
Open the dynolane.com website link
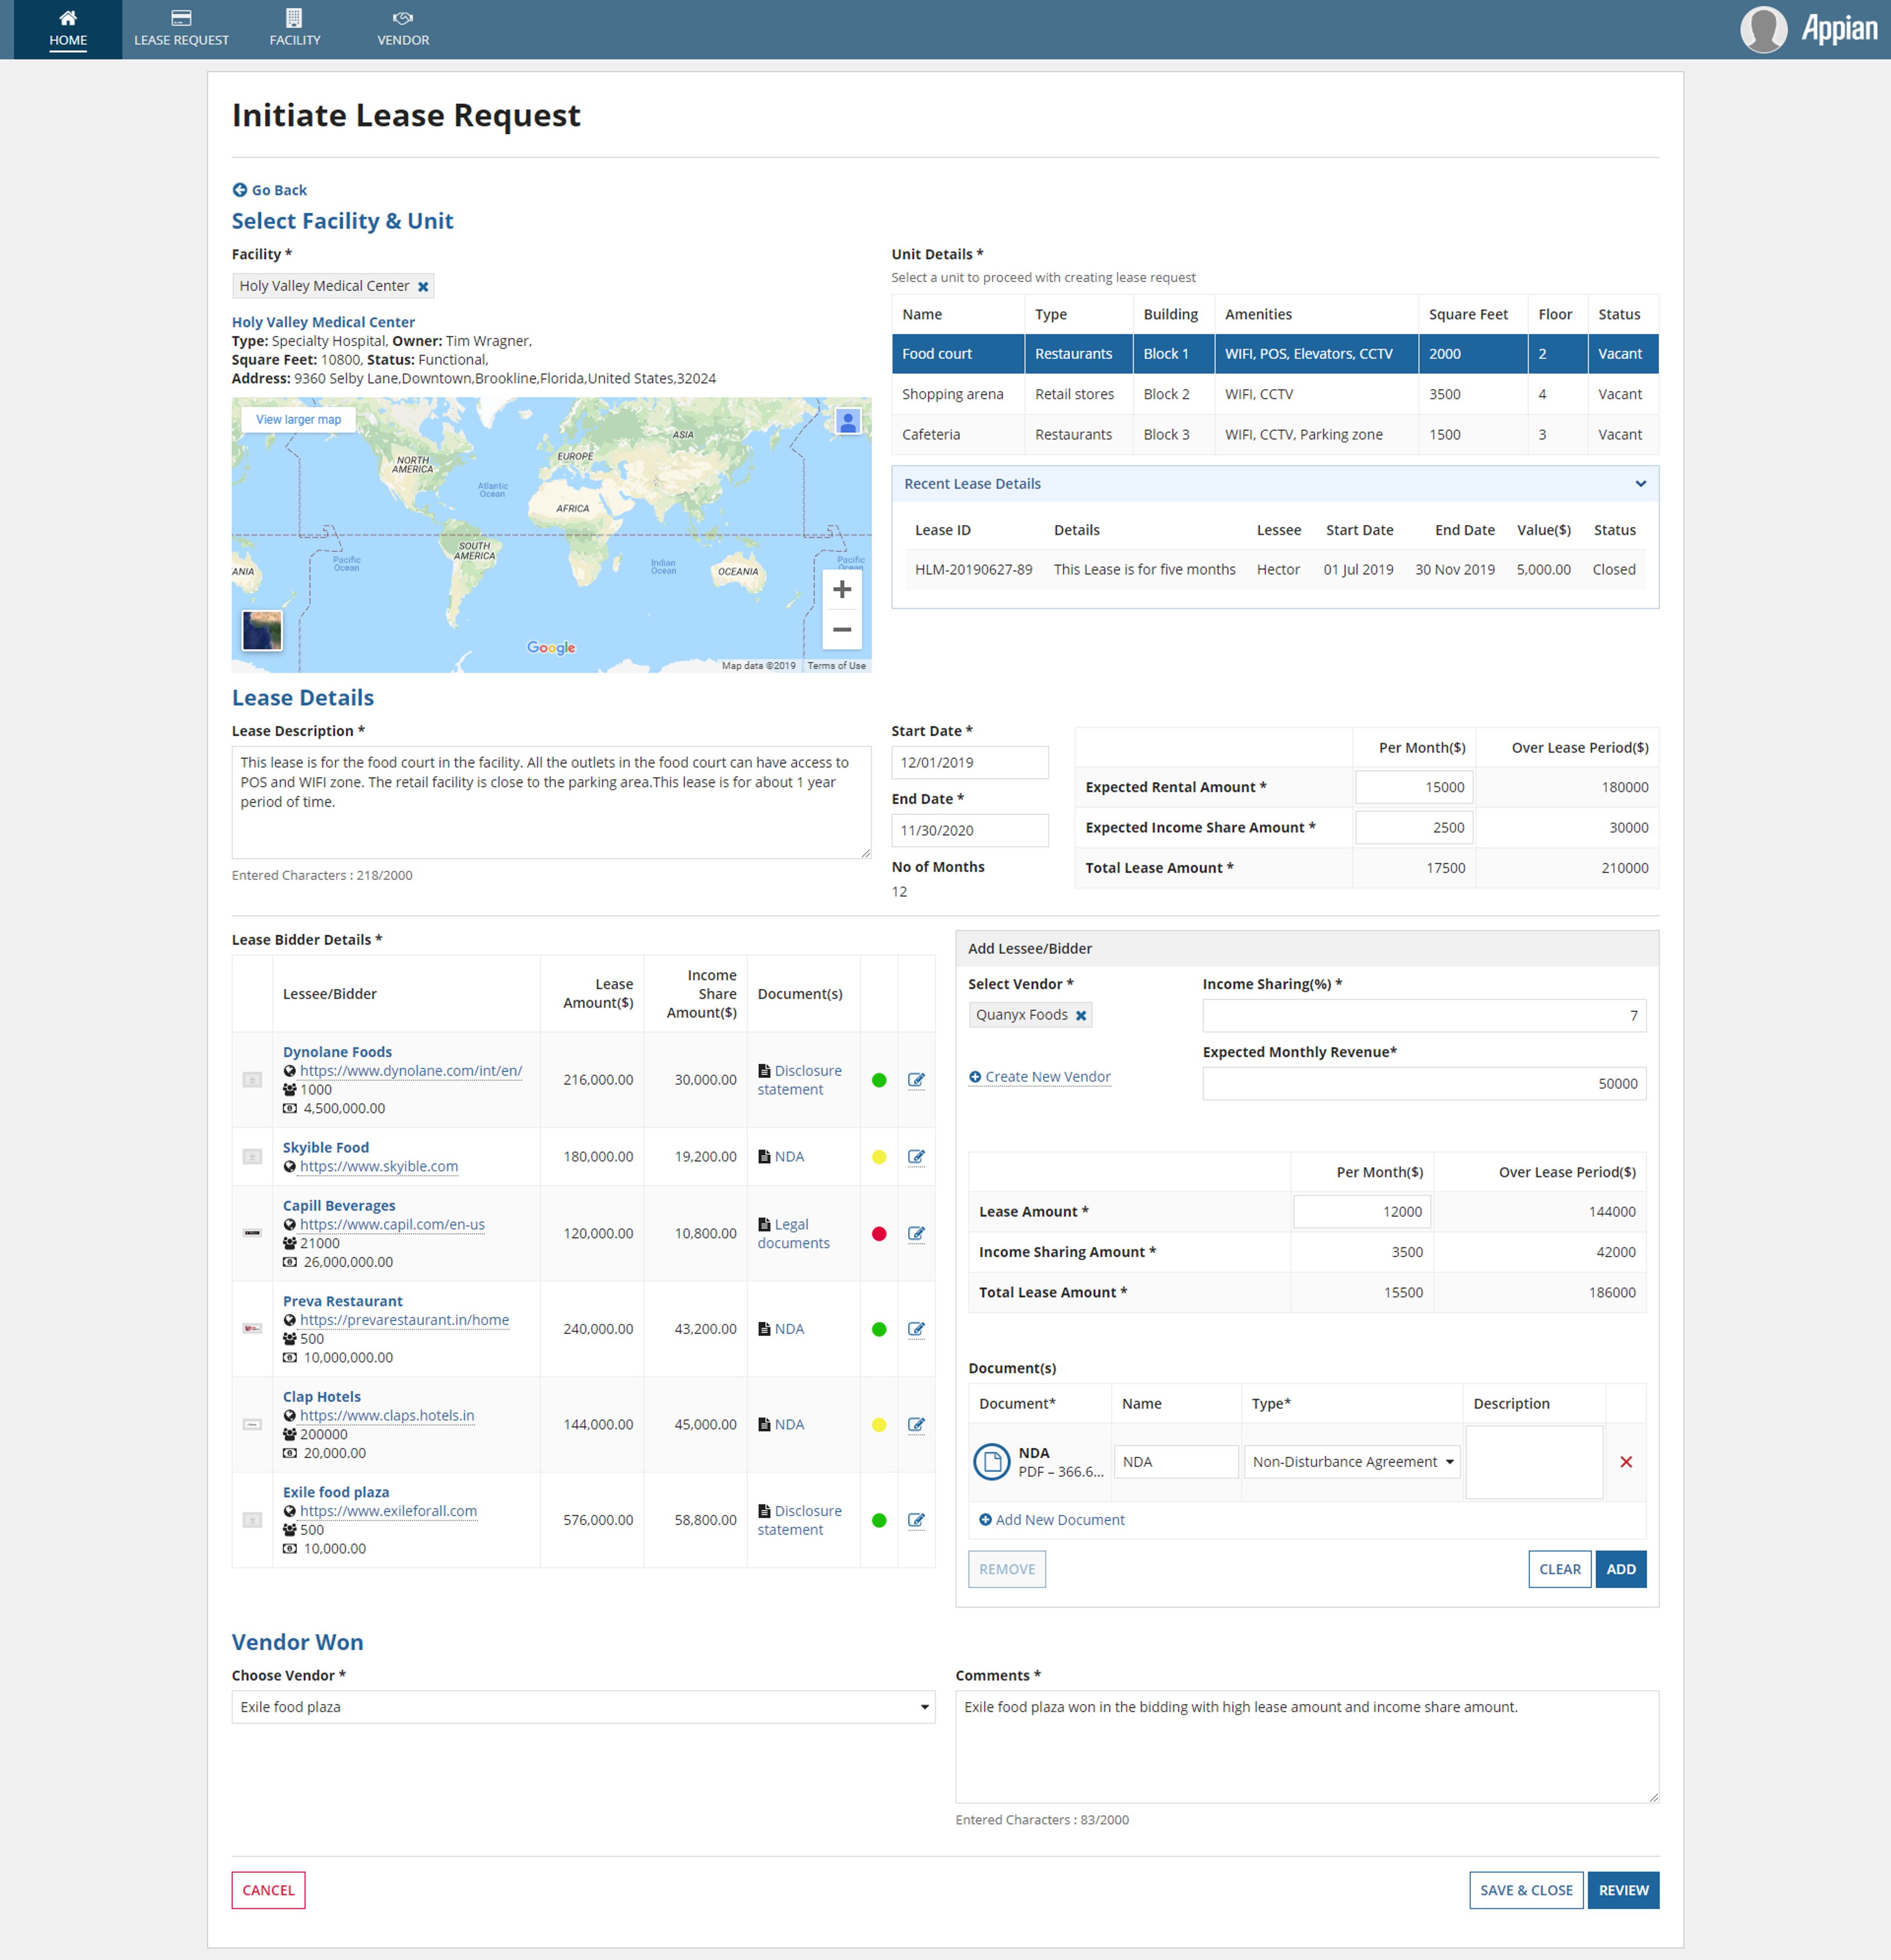click(x=411, y=1071)
